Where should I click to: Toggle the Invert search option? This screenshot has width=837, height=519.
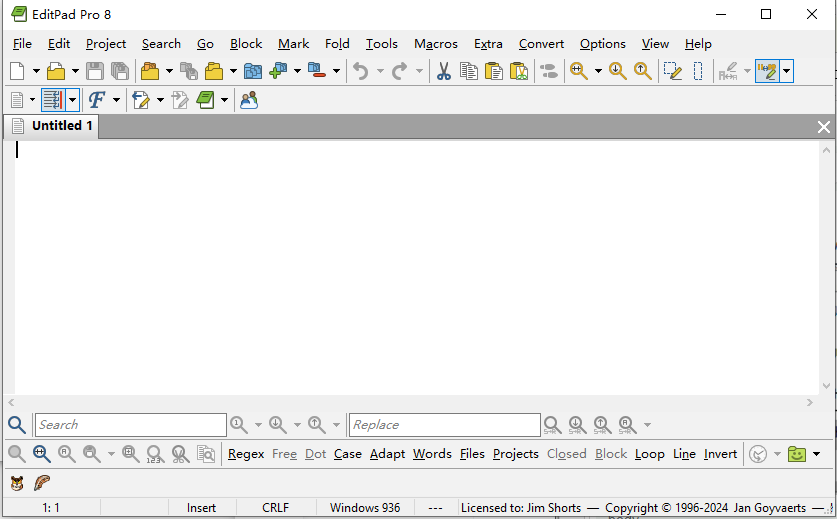[720, 454]
